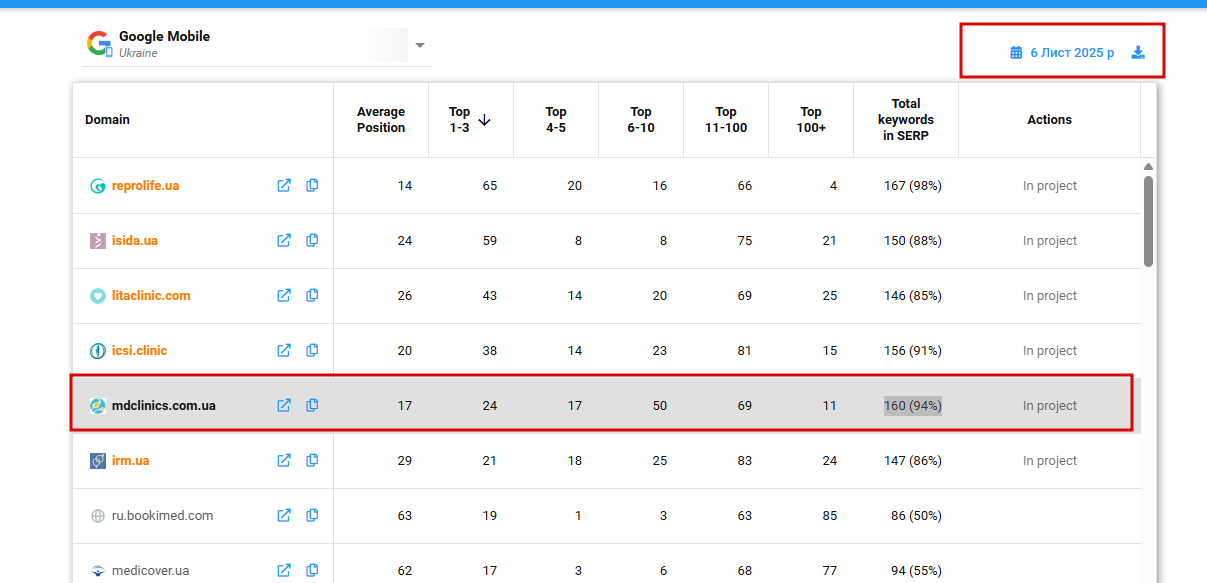Screen dimensions: 1207x583
Task: Sort by Total keywords in SERP header
Action: click(906, 119)
